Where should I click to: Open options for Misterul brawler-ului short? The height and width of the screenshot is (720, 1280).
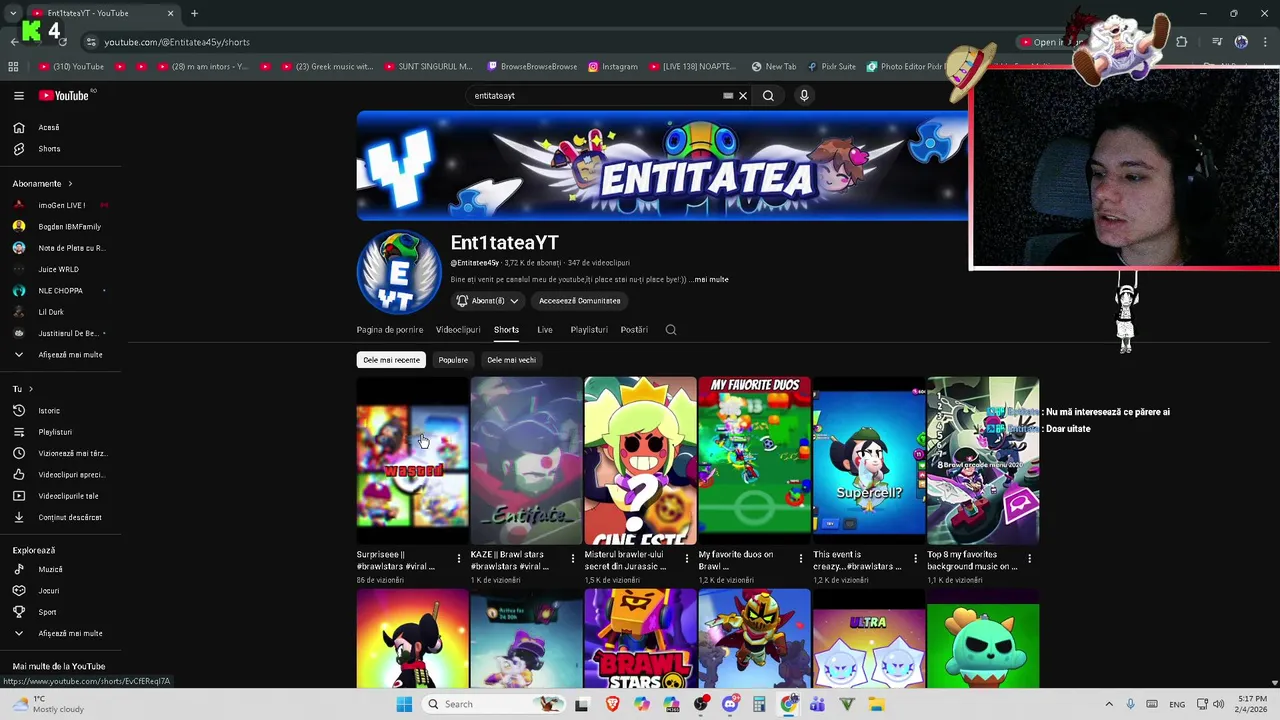tap(687, 558)
